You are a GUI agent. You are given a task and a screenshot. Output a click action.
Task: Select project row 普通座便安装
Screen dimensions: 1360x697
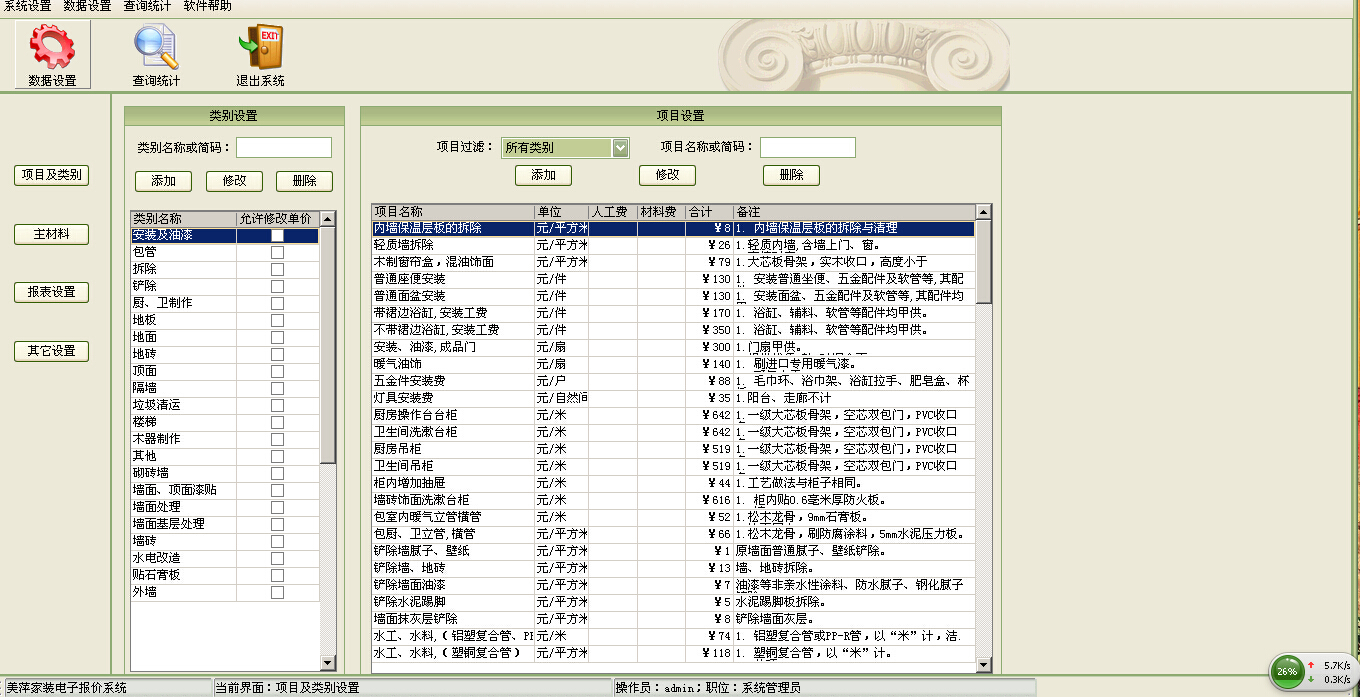[673, 280]
